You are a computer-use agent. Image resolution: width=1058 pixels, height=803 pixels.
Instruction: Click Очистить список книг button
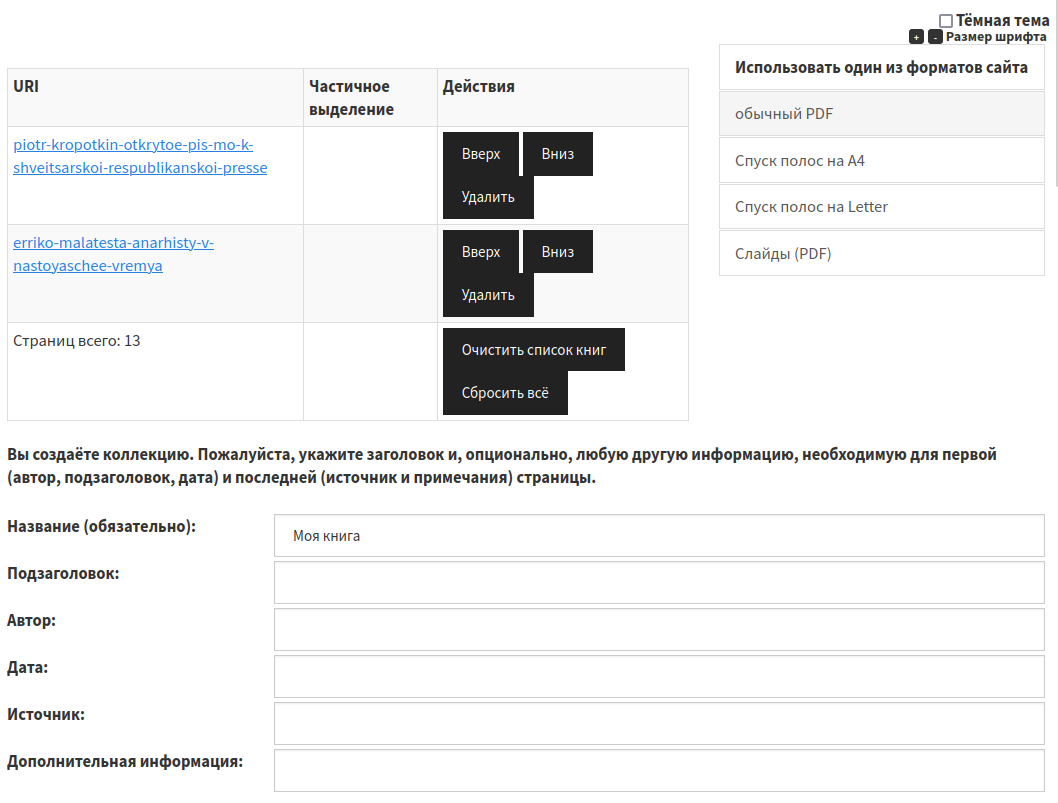(533, 350)
